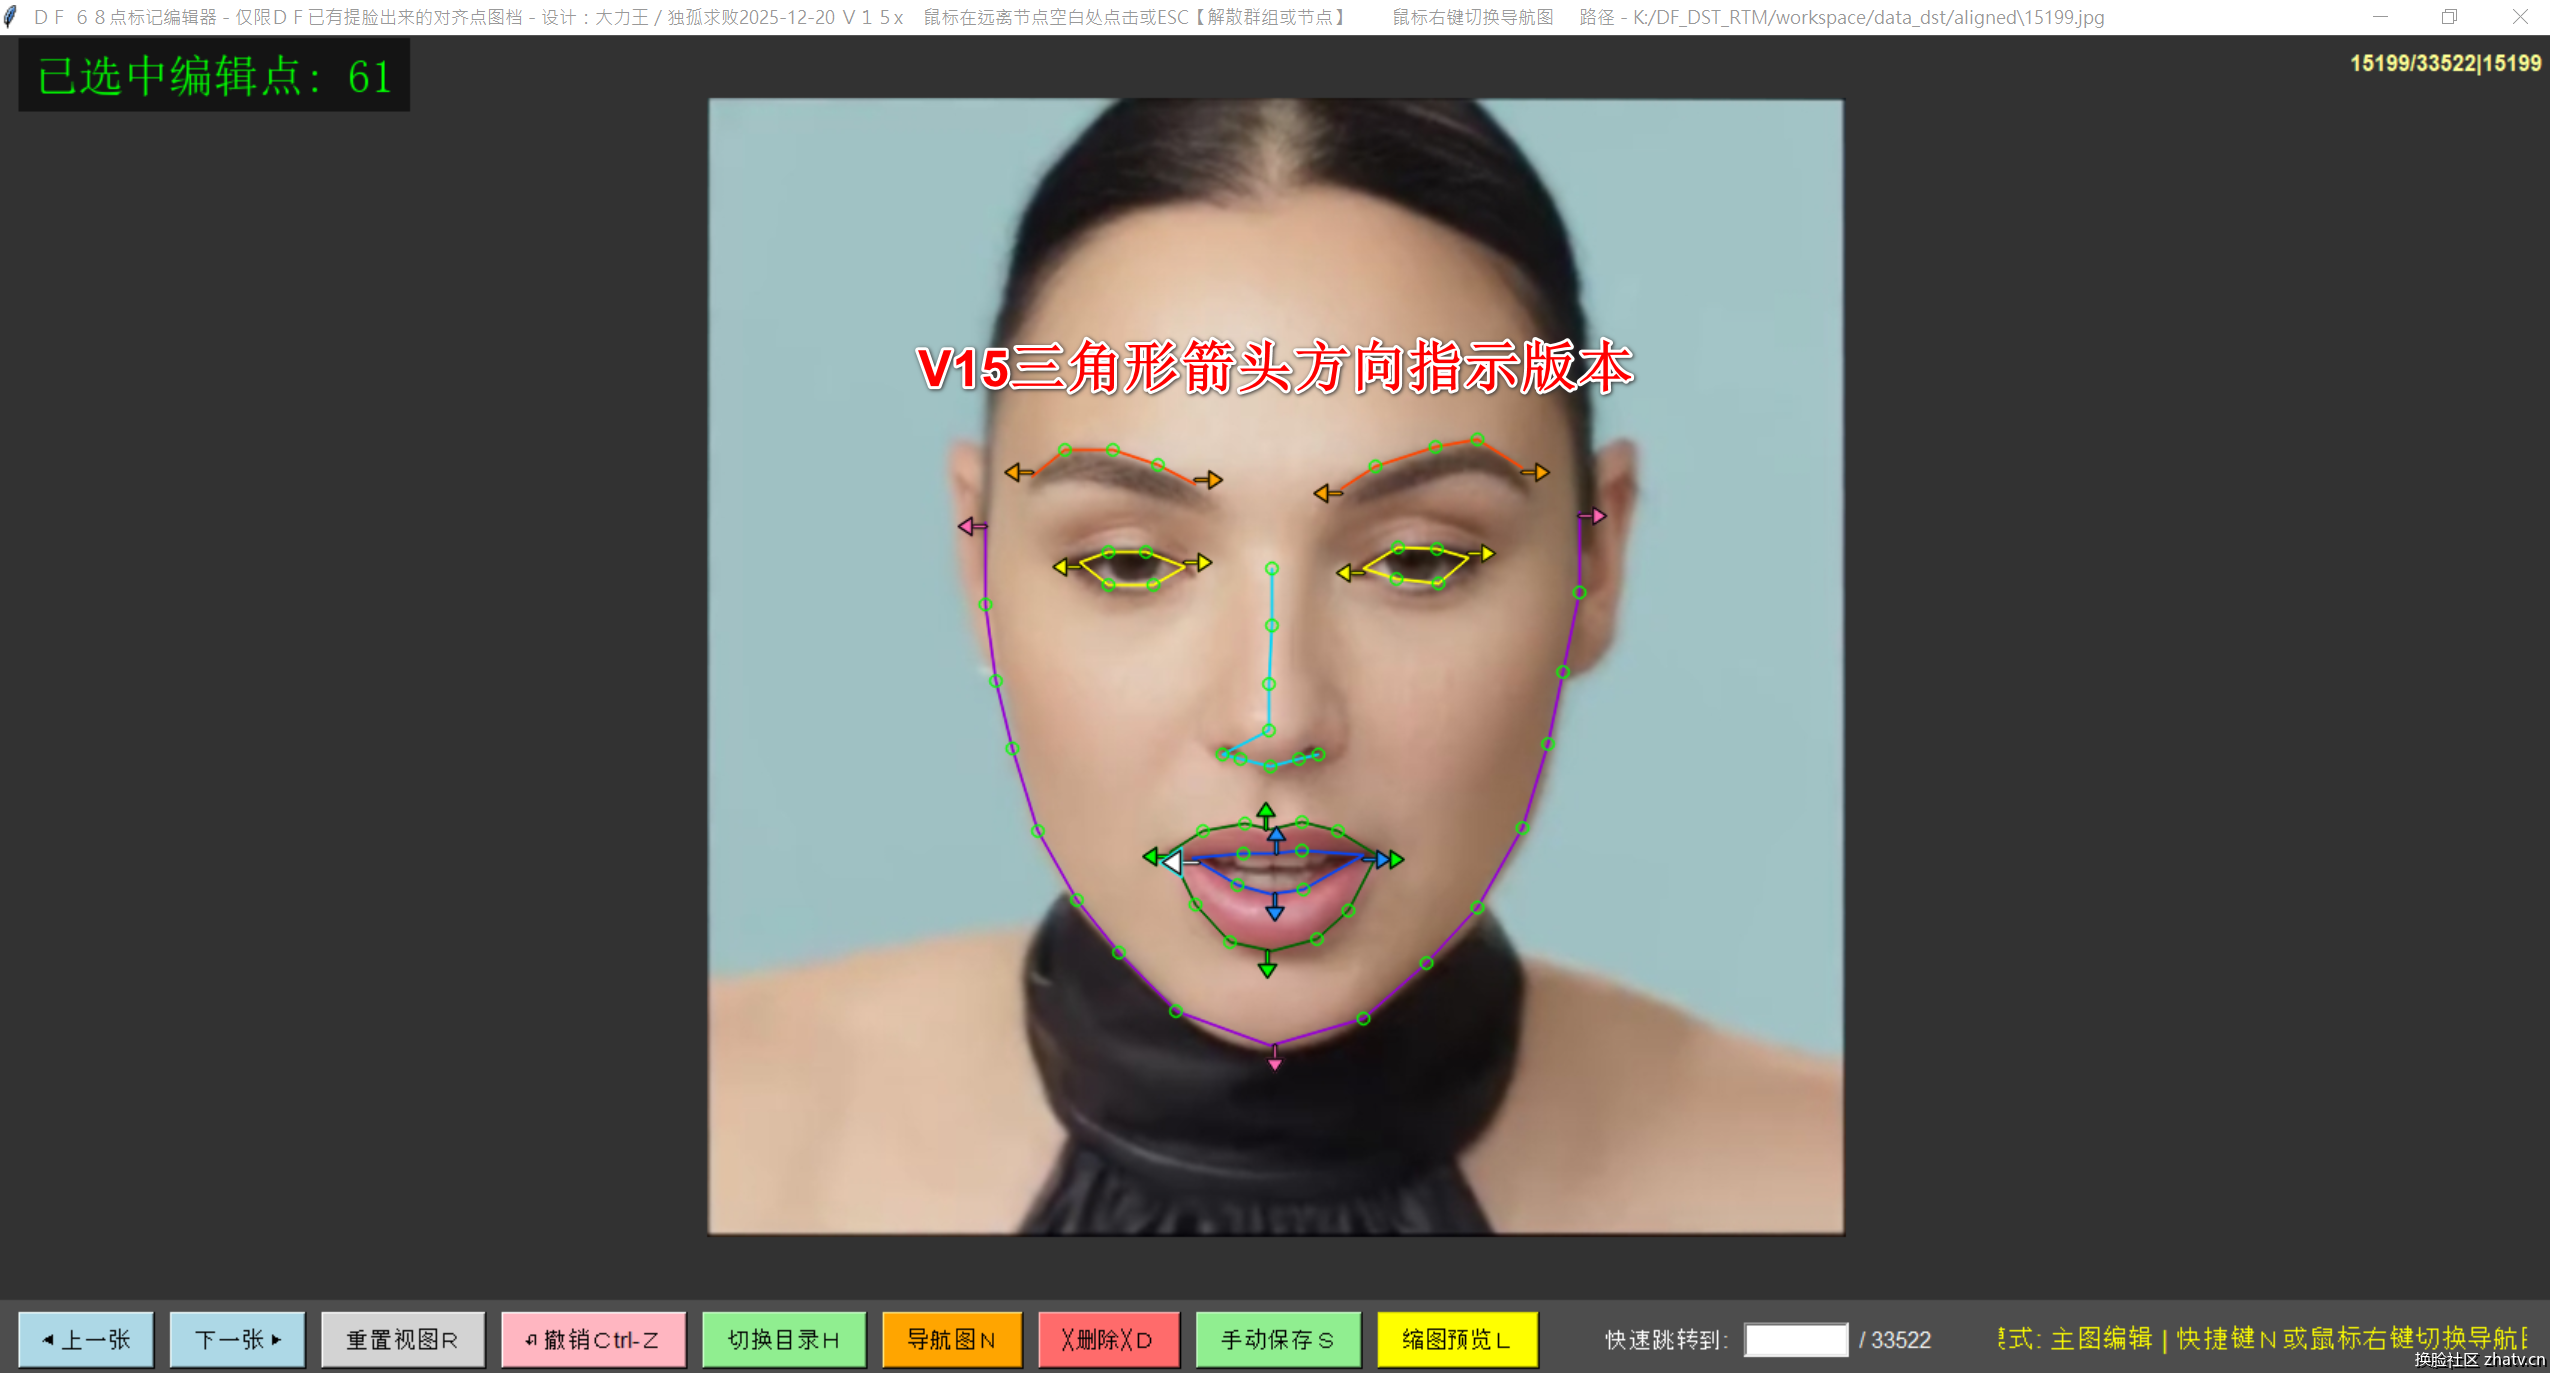The height and width of the screenshot is (1373, 2550).
Task: Advance to the next image with 下一张
Action: pos(237,1339)
